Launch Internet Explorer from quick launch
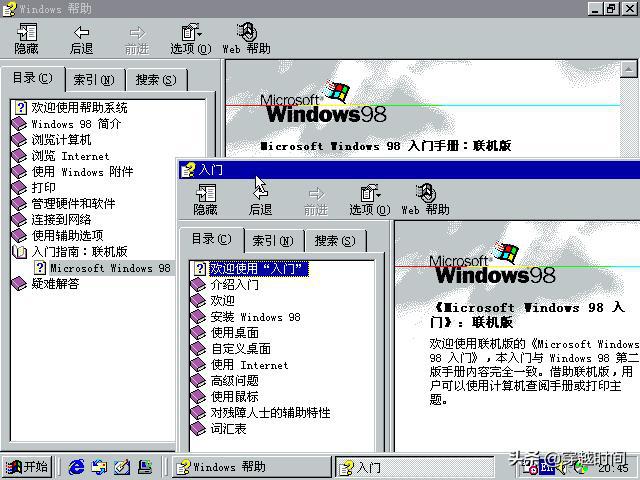 pyautogui.click(x=77, y=467)
